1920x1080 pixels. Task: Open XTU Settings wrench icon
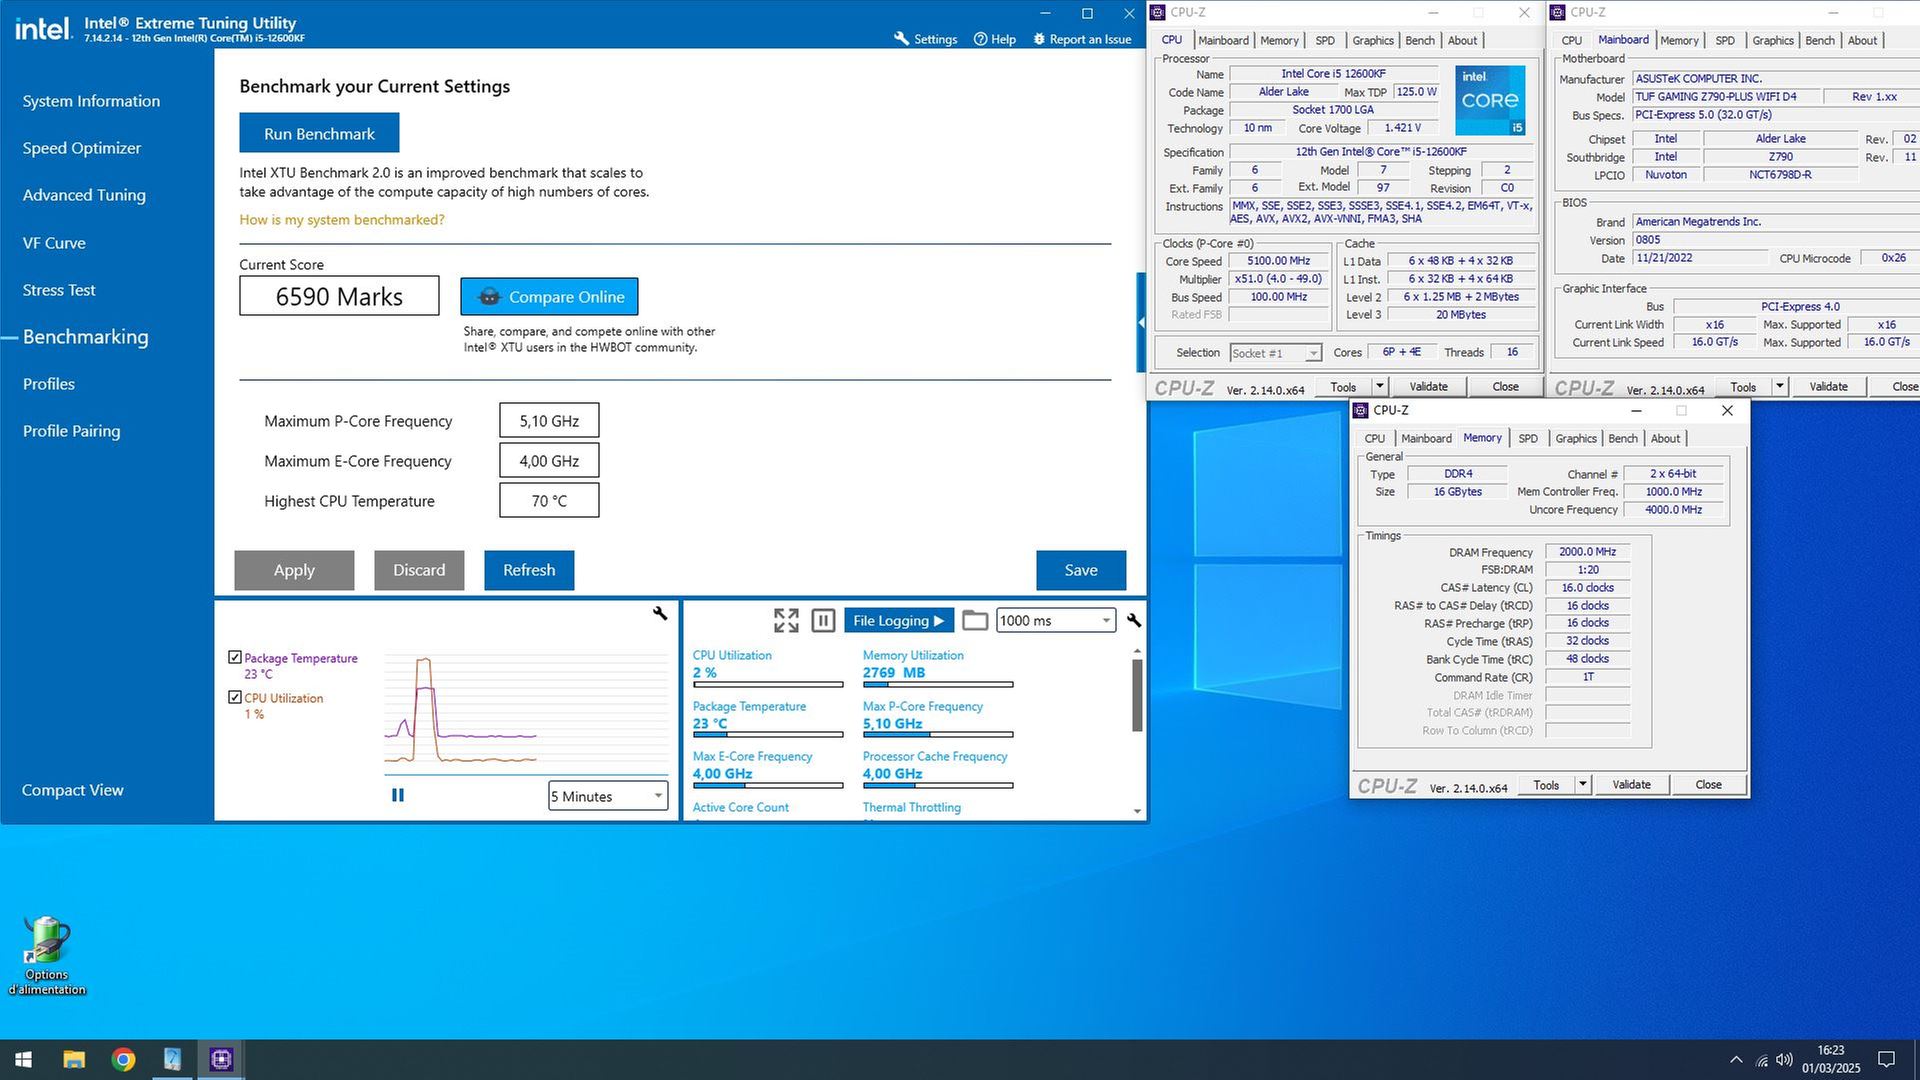point(901,39)
